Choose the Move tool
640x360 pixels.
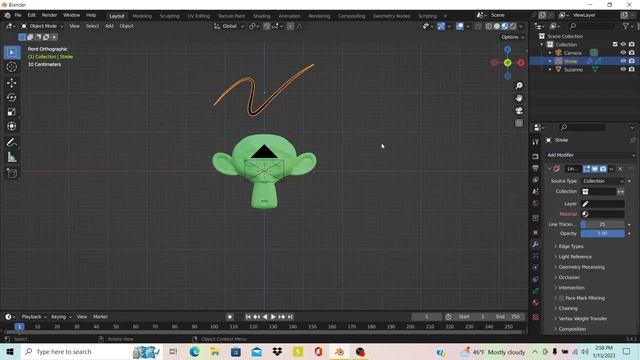pos(12,83)
